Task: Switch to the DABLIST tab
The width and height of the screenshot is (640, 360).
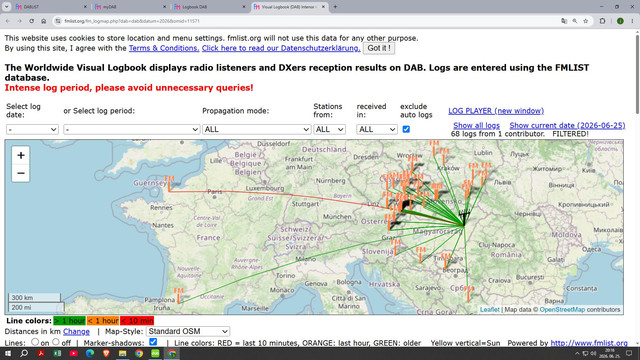Action: click(51, 7)
